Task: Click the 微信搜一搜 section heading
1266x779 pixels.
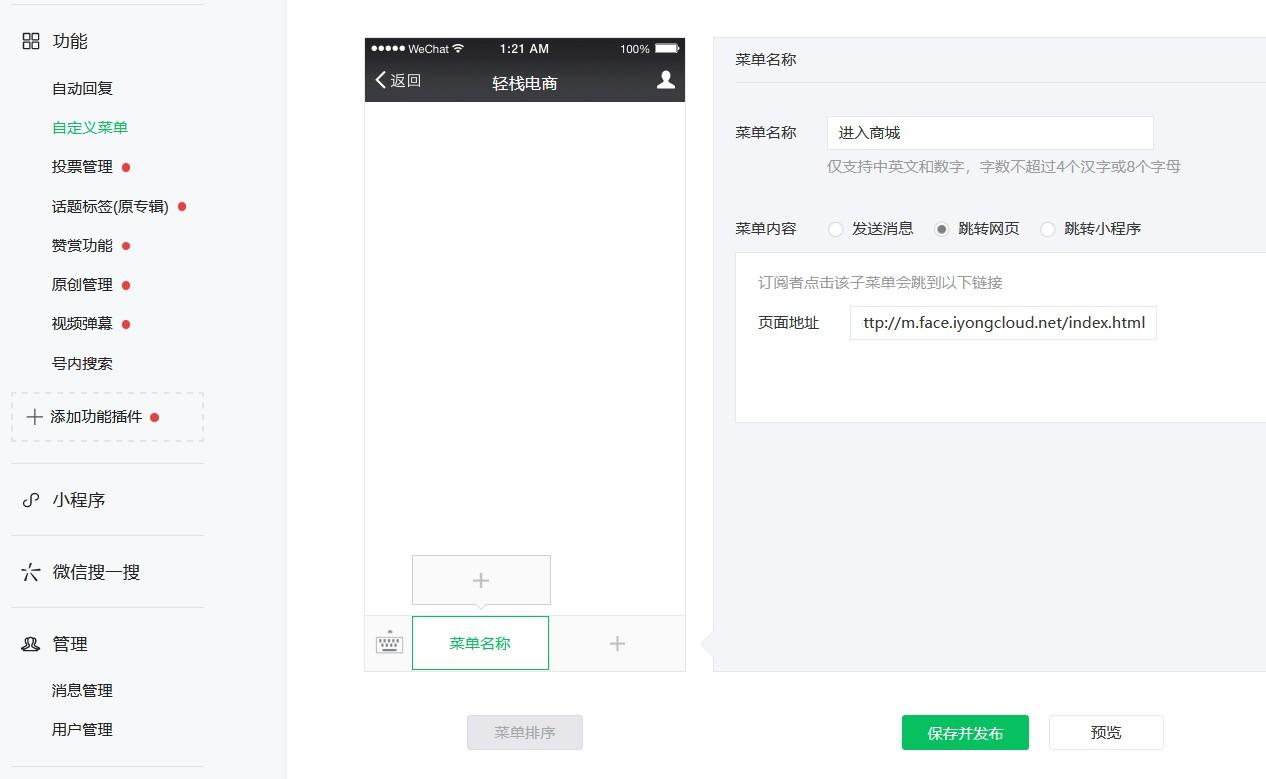Action: pyautogui.click(x=96, y=572)
